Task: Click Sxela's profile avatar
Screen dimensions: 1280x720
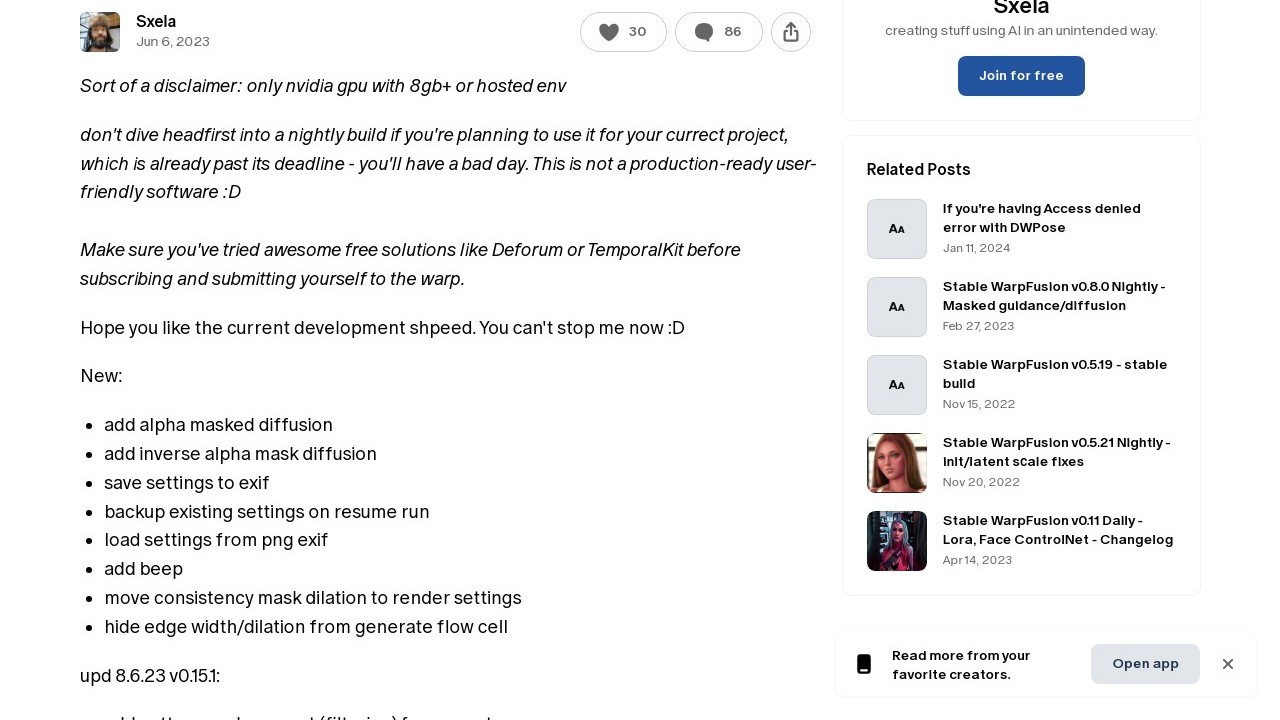Action: [x=100, y=32]
